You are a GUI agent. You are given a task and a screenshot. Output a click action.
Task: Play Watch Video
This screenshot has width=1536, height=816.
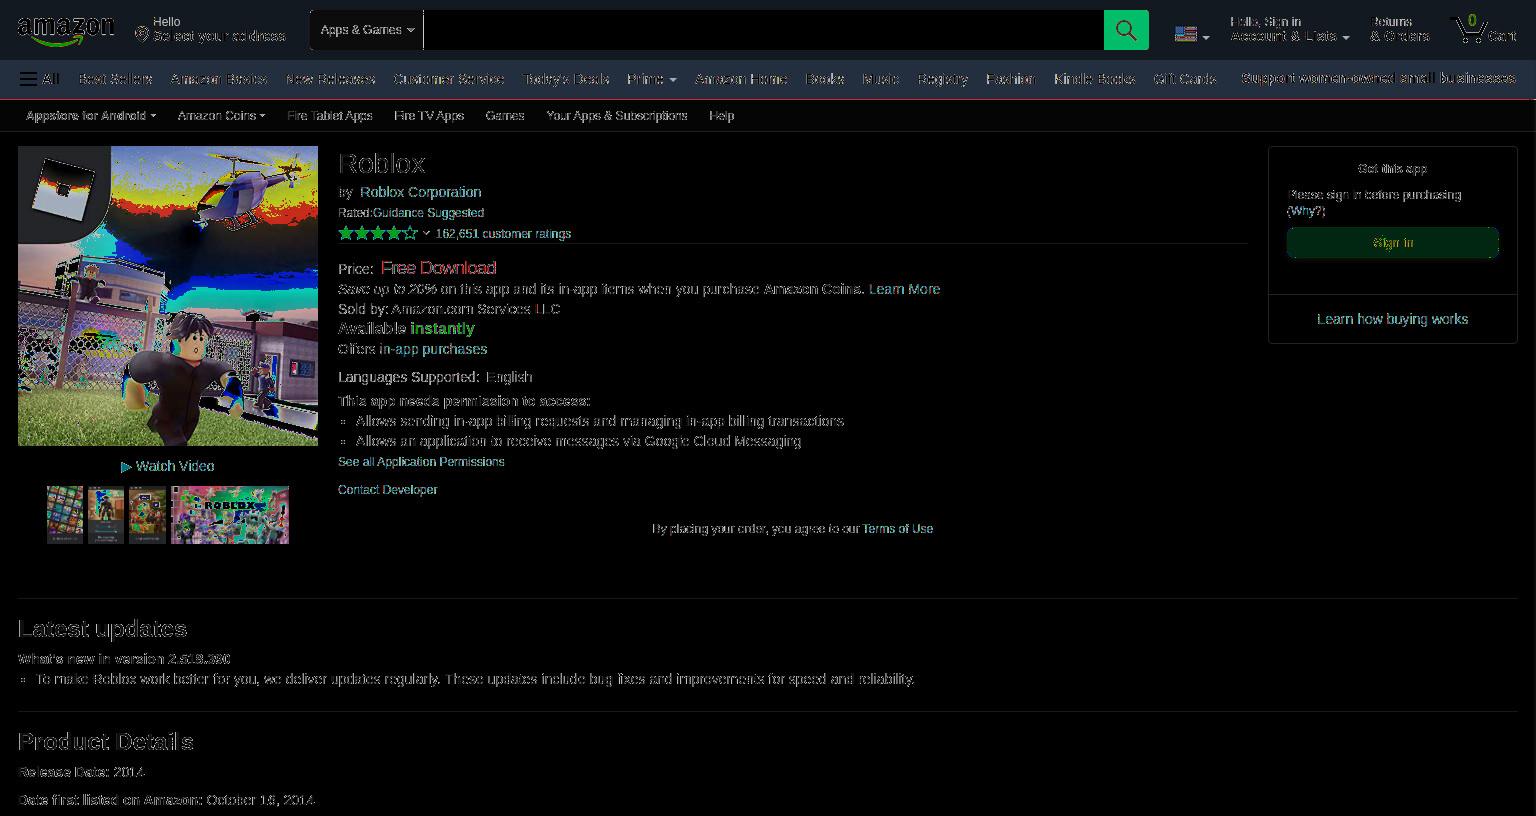tap(168, 466)
